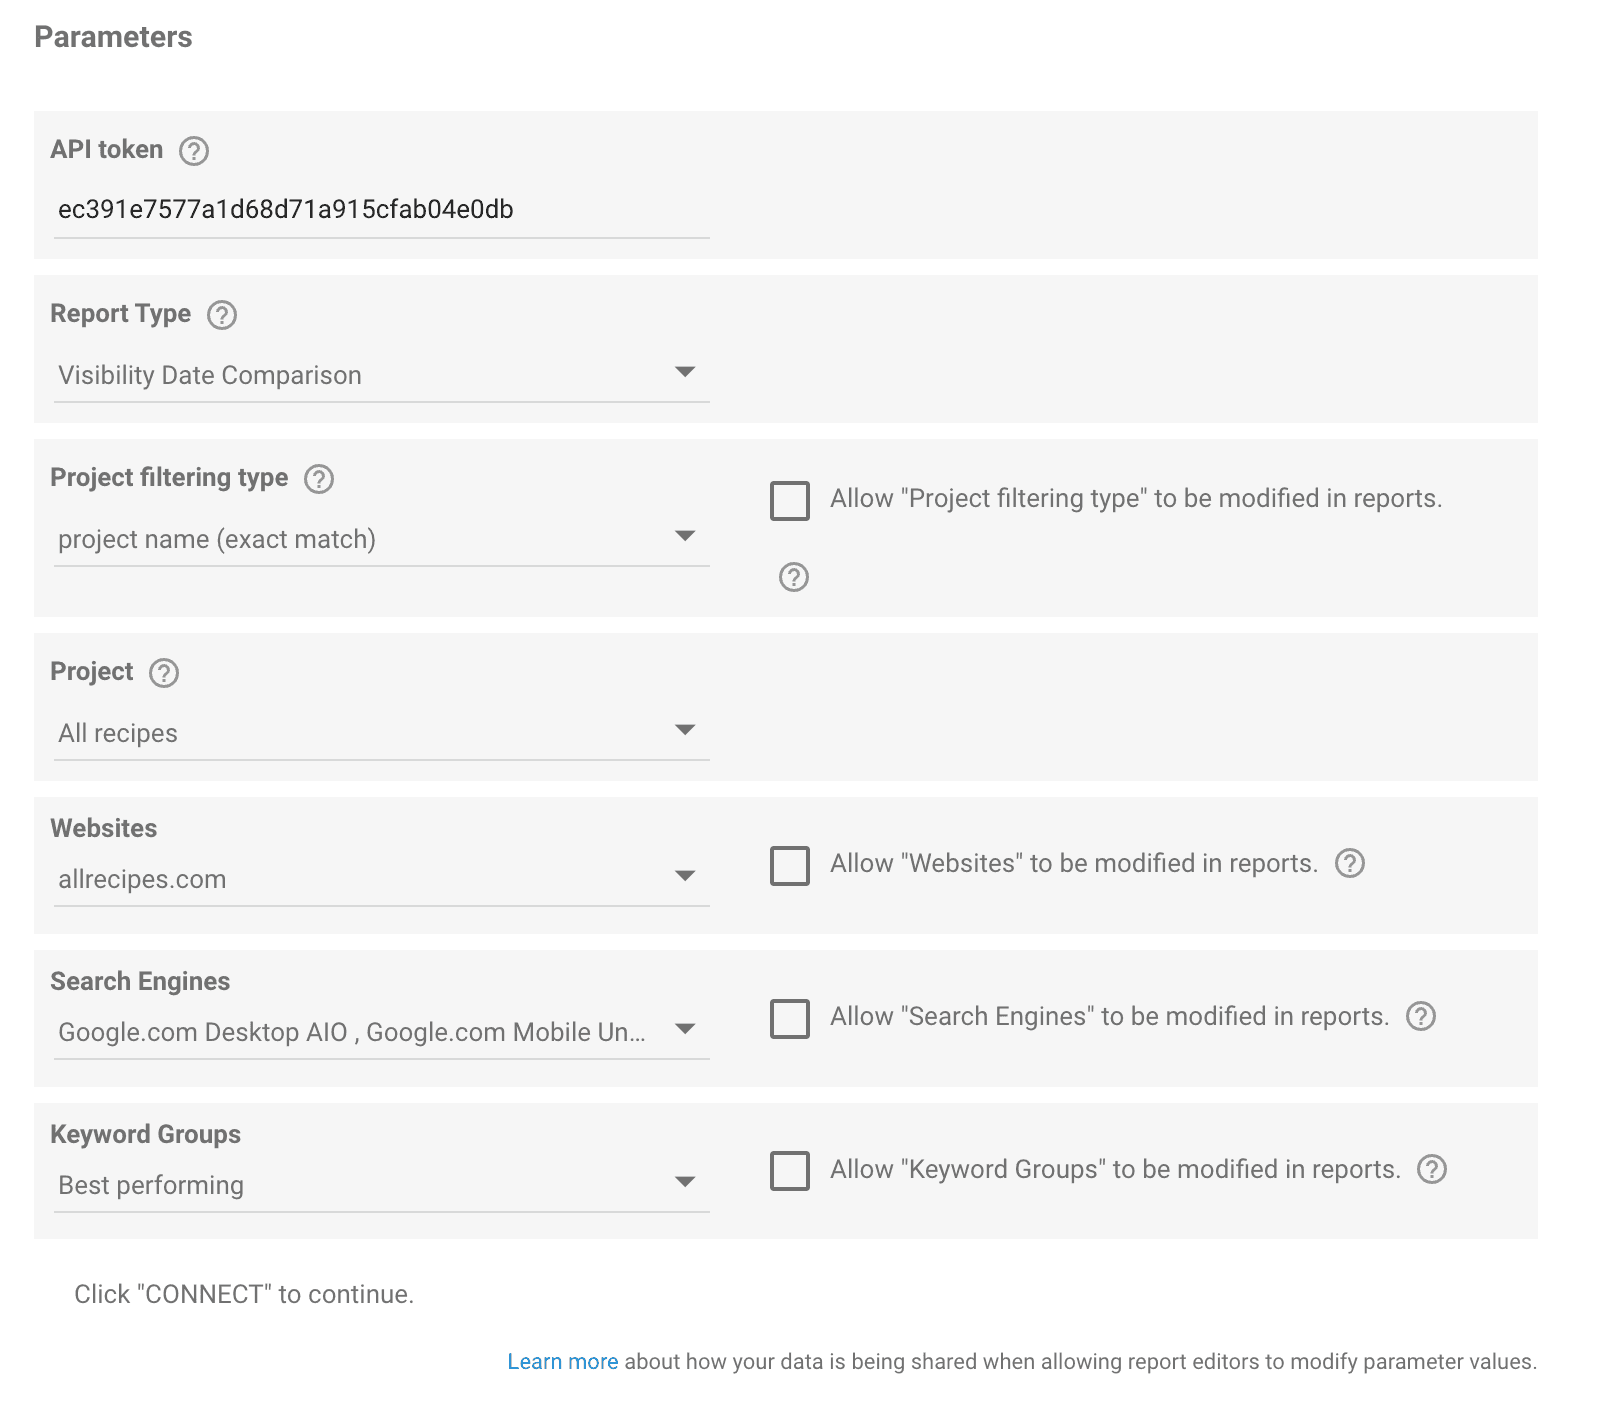Open help icon after Allow Search Engines text

point(1421,1016)
